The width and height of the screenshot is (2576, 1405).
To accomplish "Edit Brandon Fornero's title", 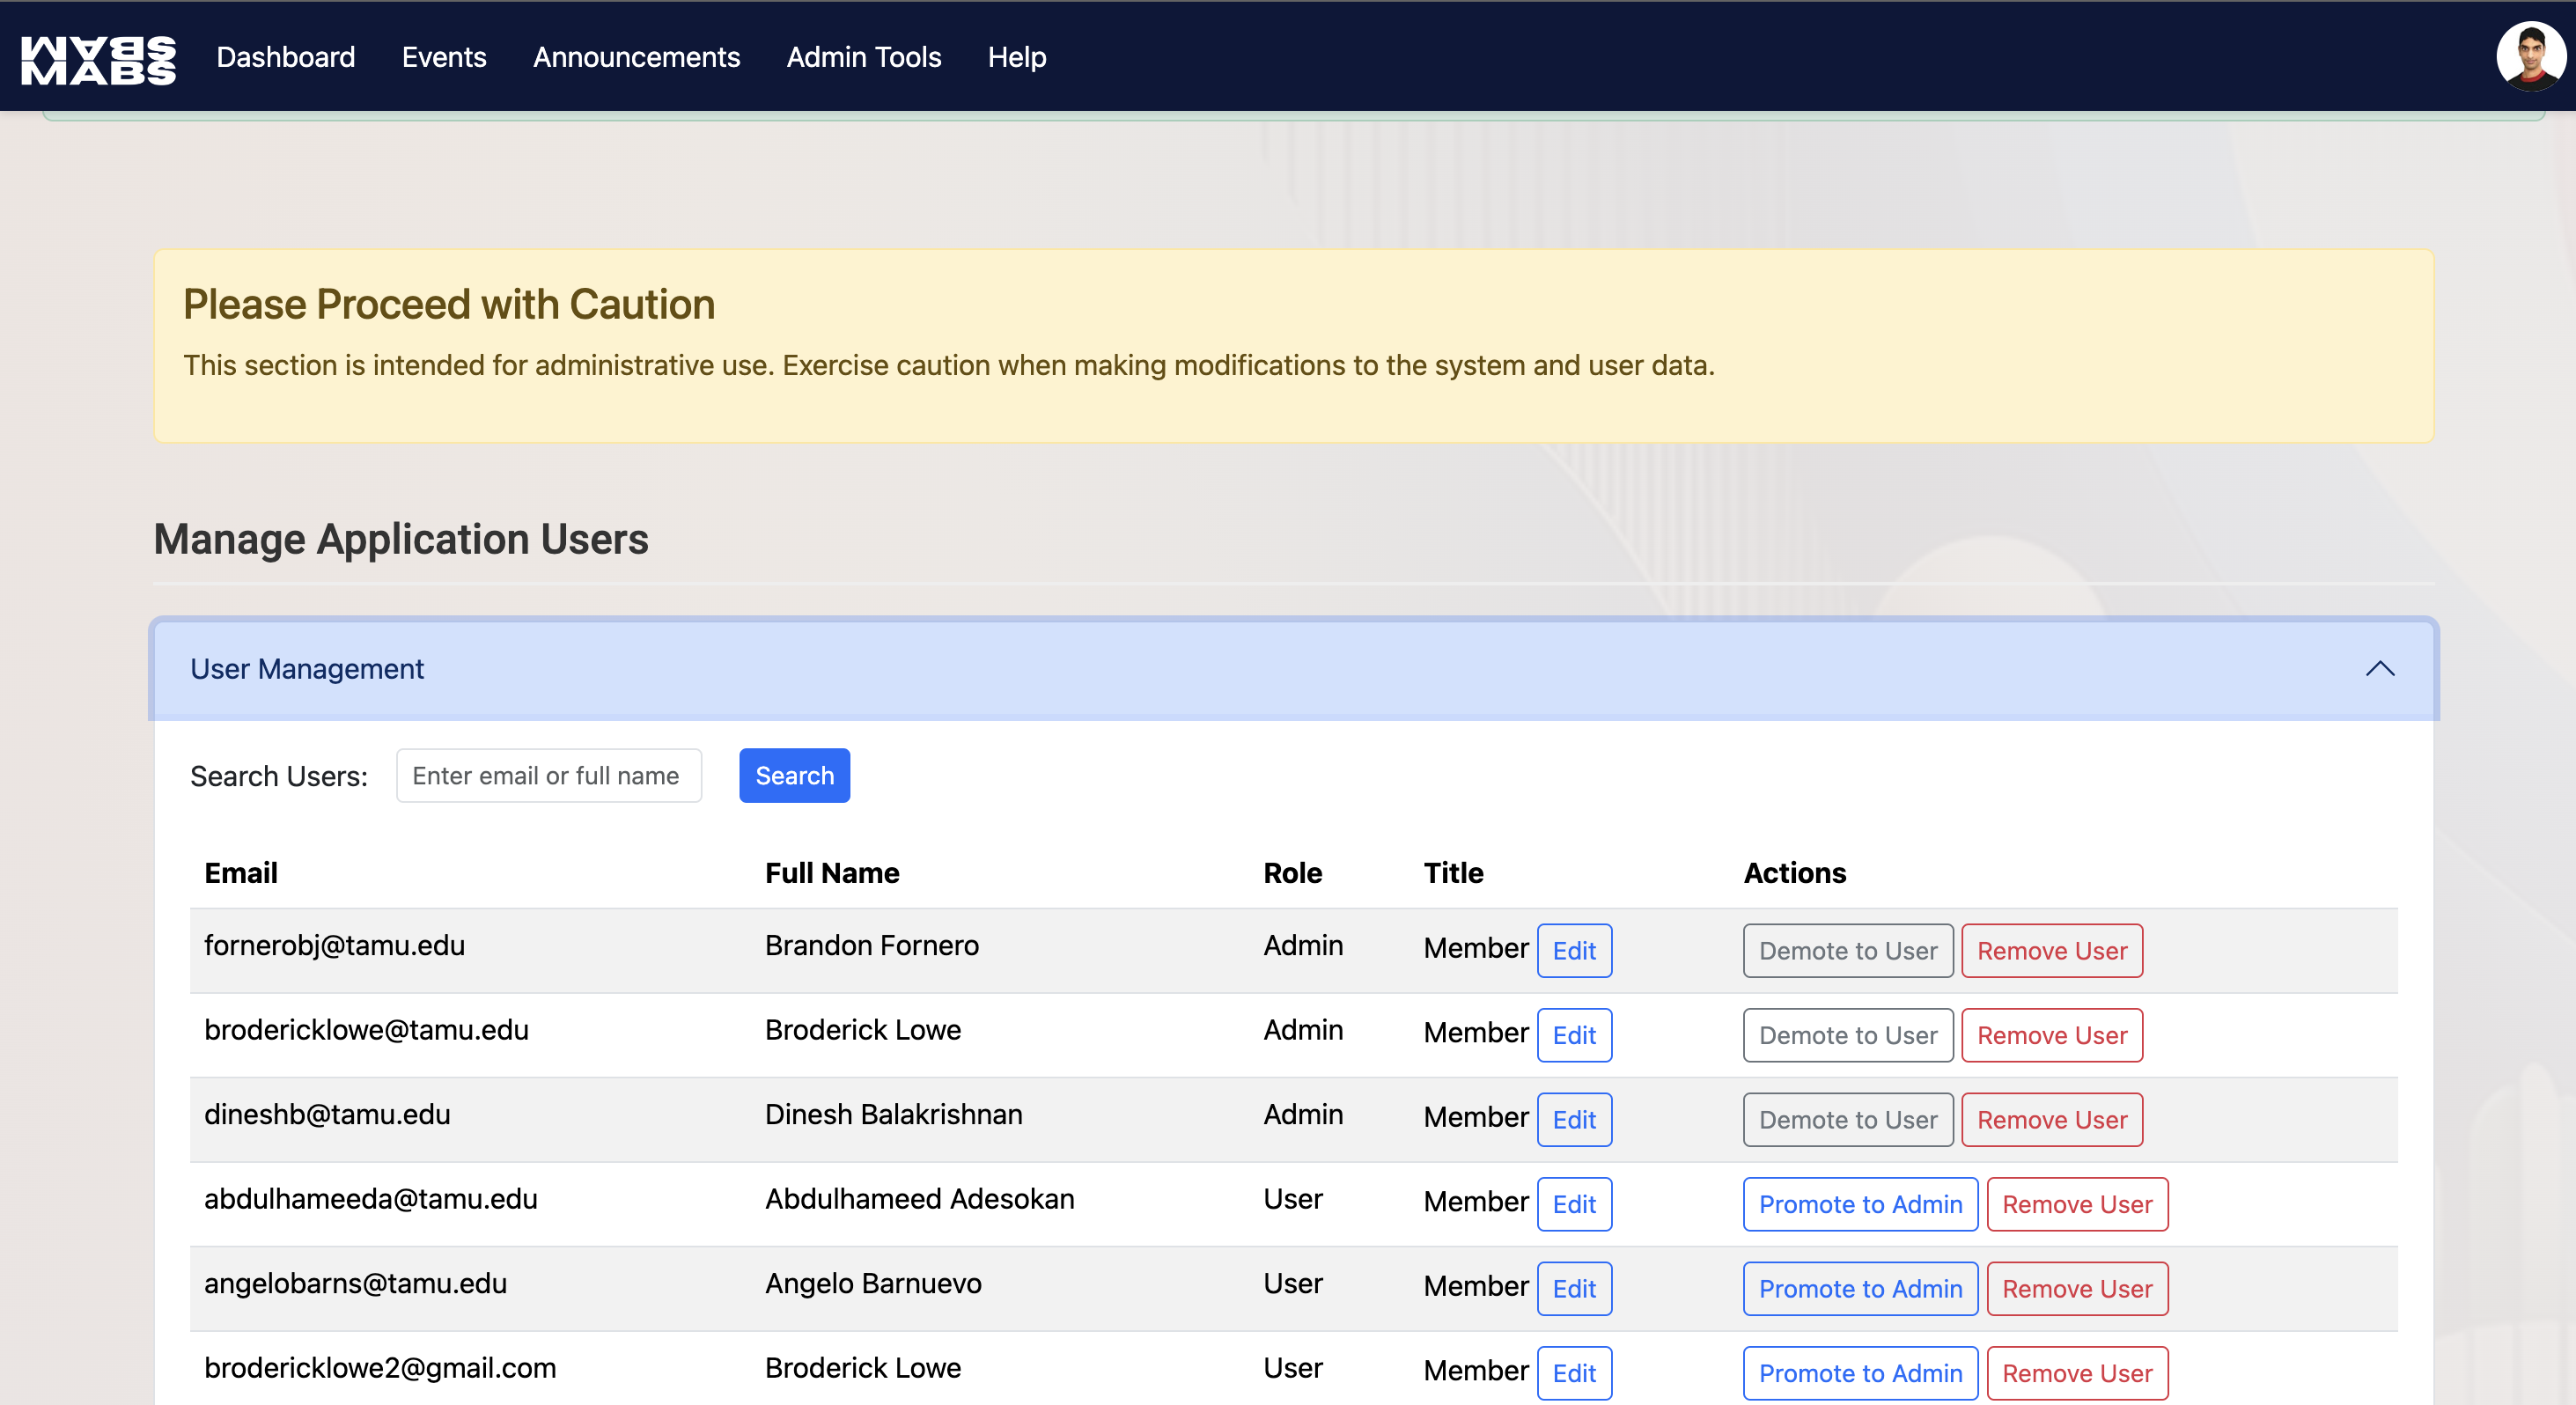I will (1573, 951).
